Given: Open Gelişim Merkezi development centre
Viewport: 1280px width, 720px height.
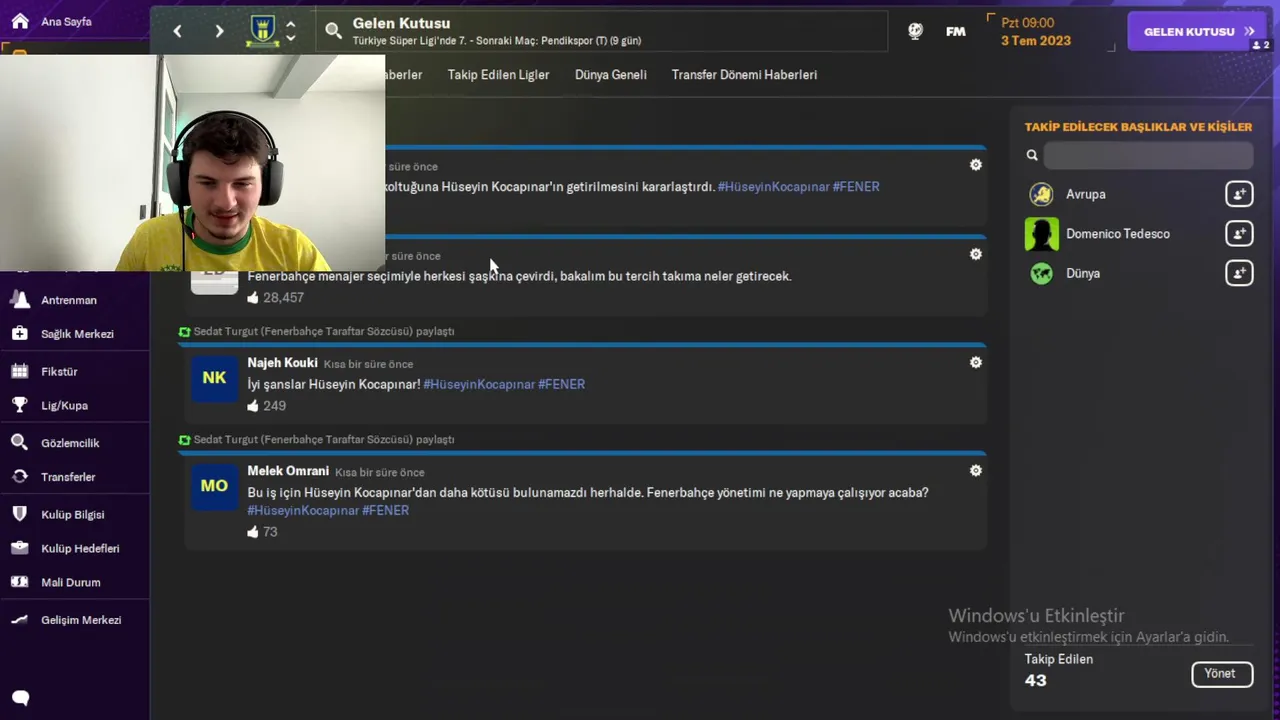Looking at the screenshot, I should point(81,620).
